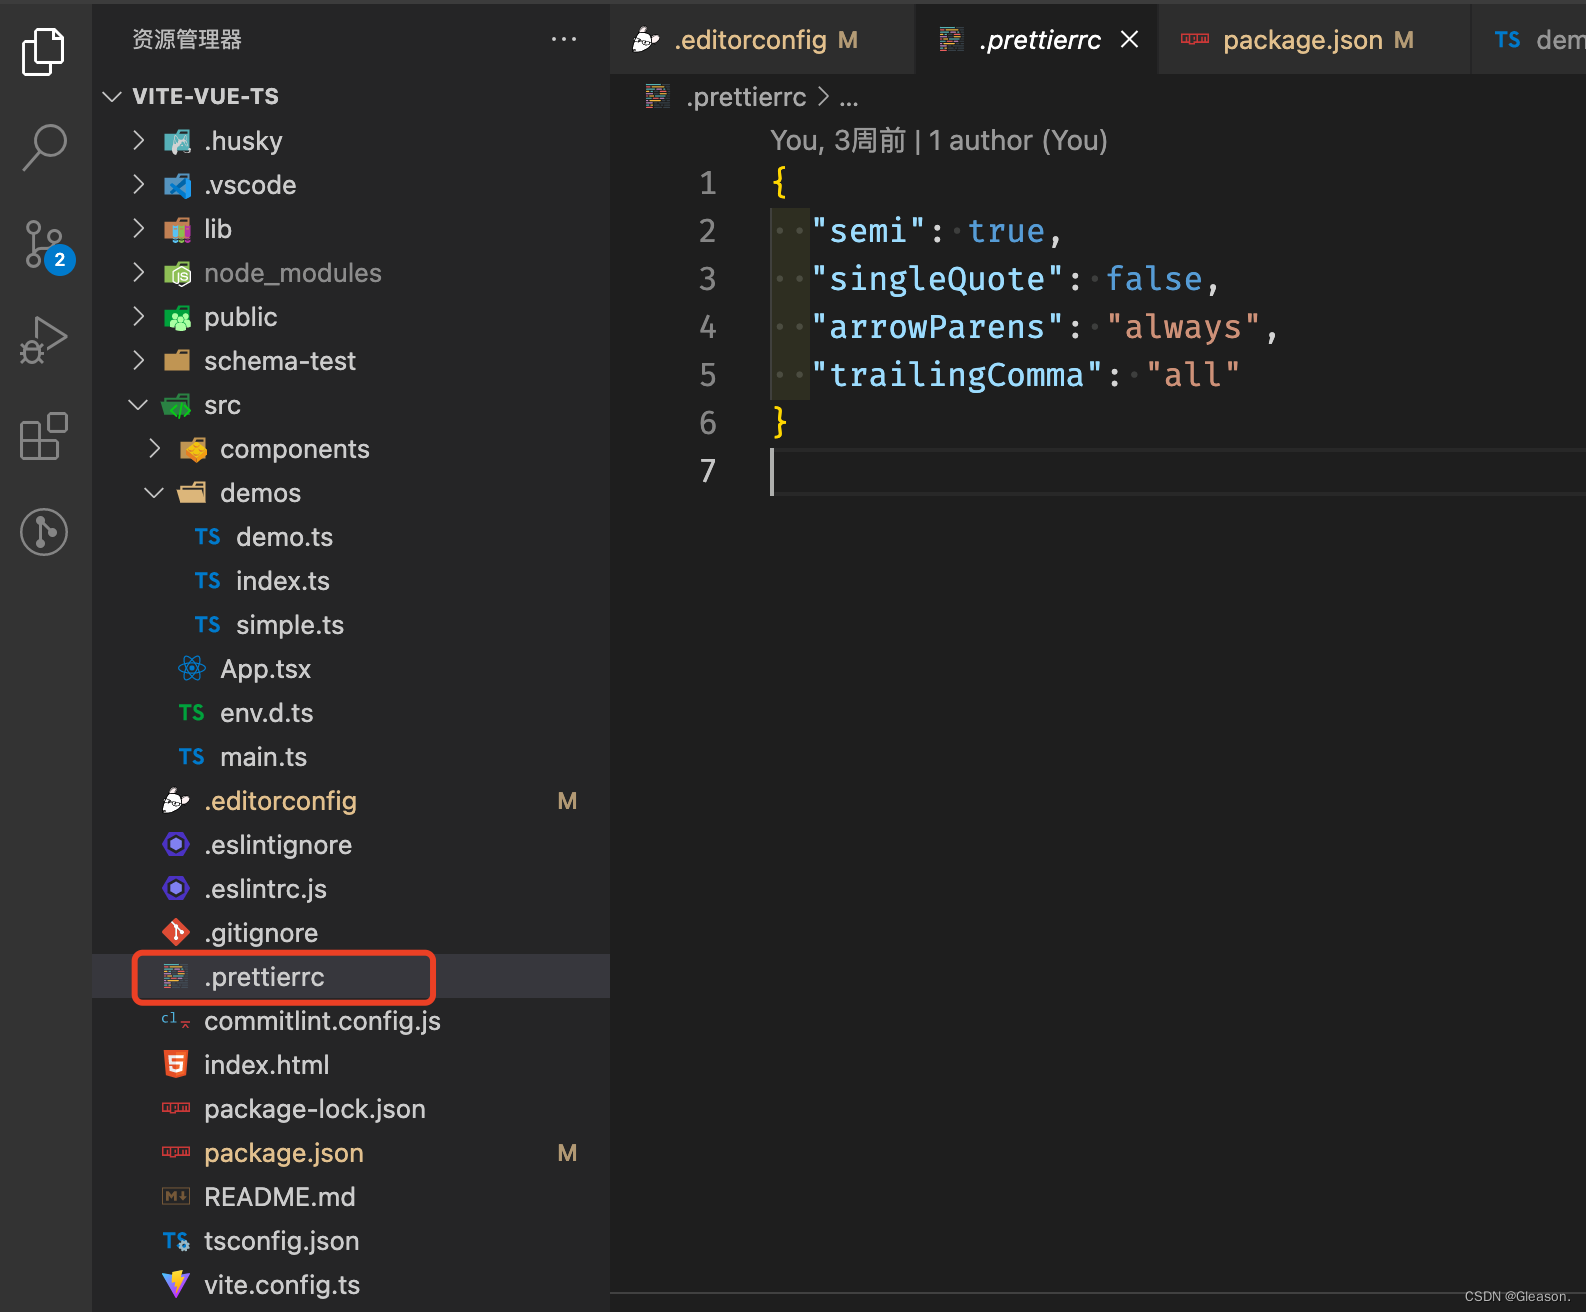Viewport: 1586px width, 1312px height.
Task: Click the Vite icon beside vite.config.ts
Action: click(x=176, y=1284)
